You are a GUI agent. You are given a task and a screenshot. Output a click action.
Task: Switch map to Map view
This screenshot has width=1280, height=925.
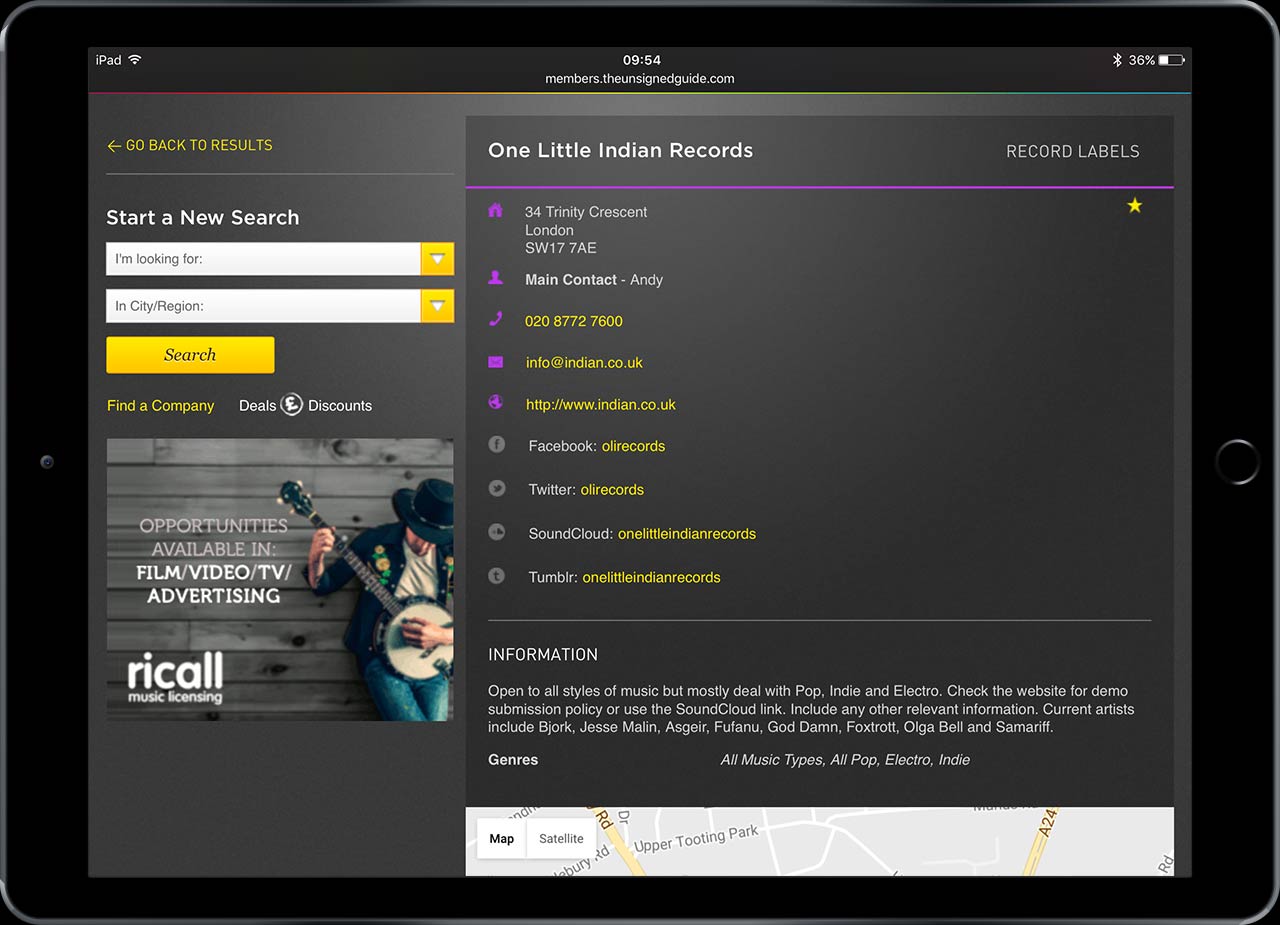point(502,839)
